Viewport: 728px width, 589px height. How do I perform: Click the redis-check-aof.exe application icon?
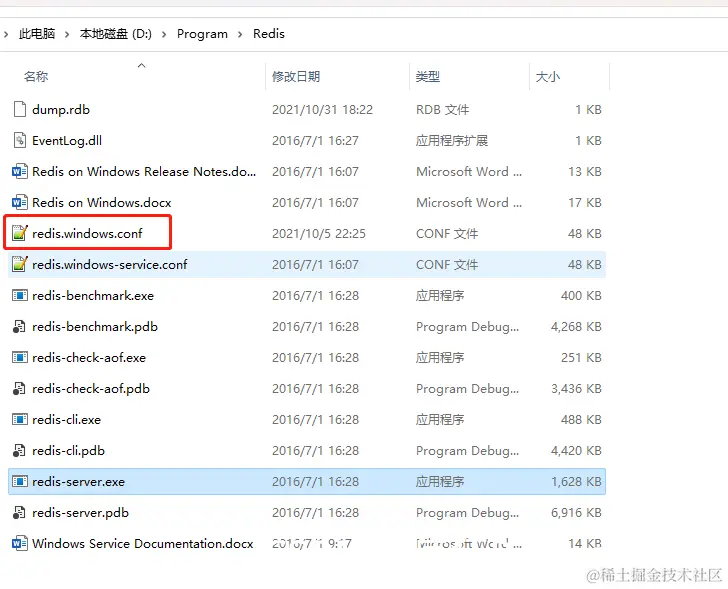click(20, 358)
